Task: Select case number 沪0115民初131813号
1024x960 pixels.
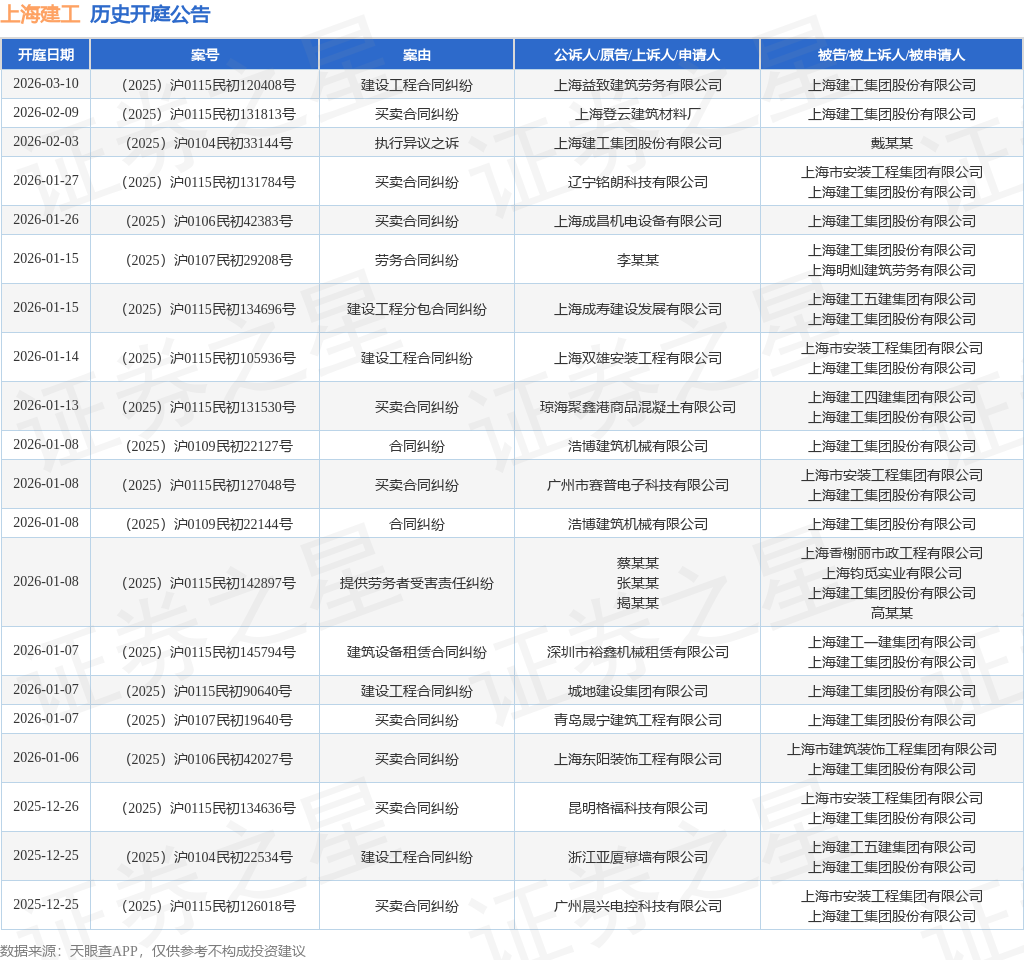Action: click(x=209, y=114)
